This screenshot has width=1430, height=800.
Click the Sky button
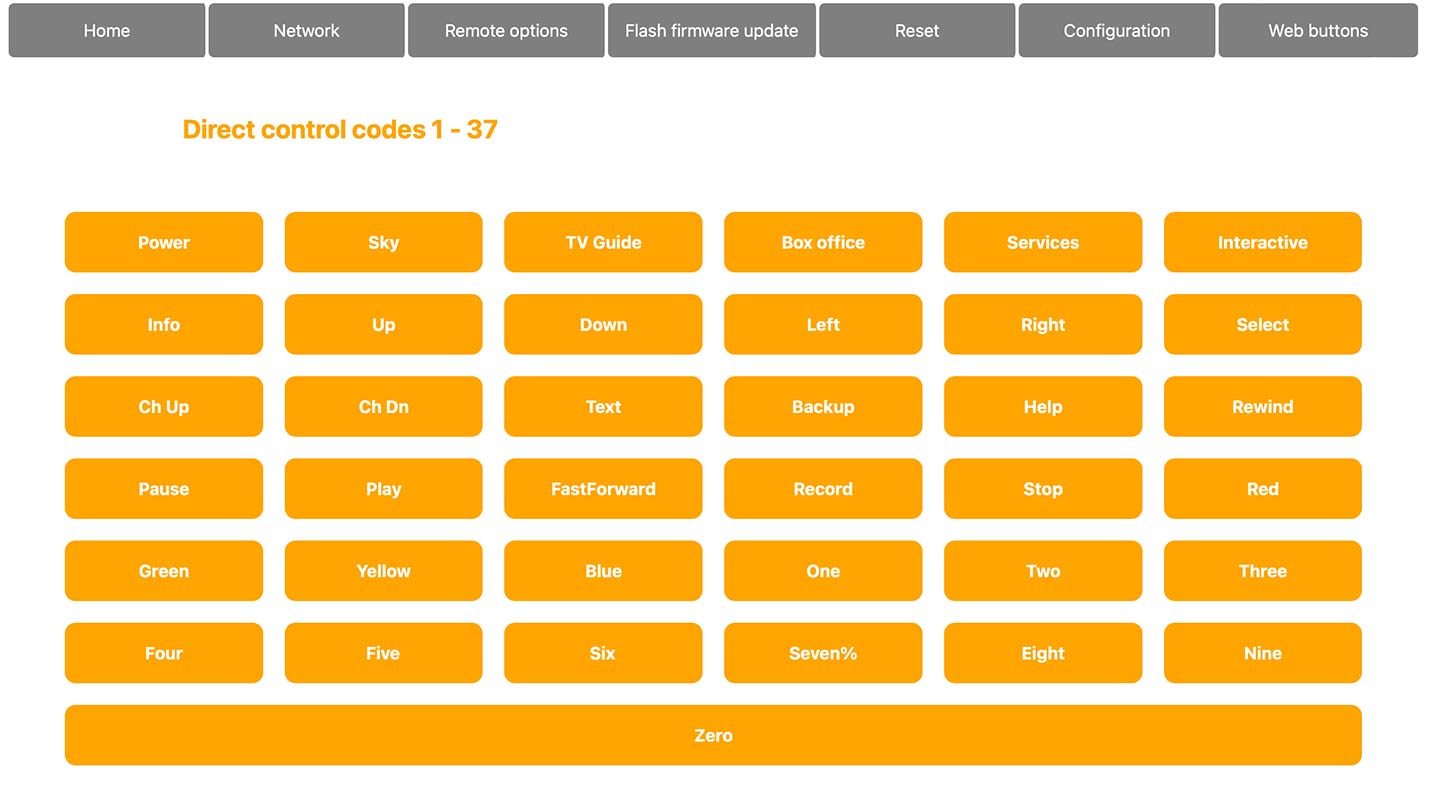tap(383, 242)
